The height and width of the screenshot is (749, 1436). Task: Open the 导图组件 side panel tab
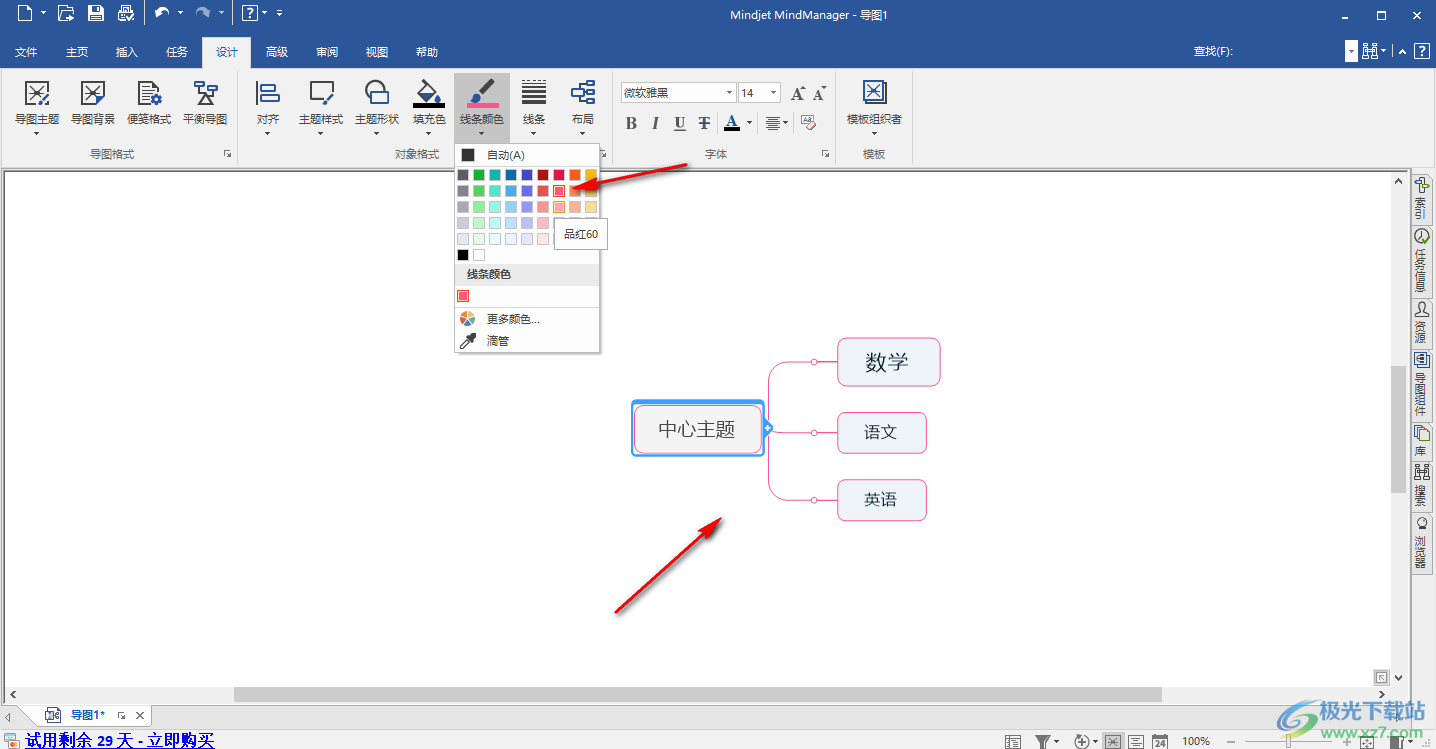point(1421,385)
